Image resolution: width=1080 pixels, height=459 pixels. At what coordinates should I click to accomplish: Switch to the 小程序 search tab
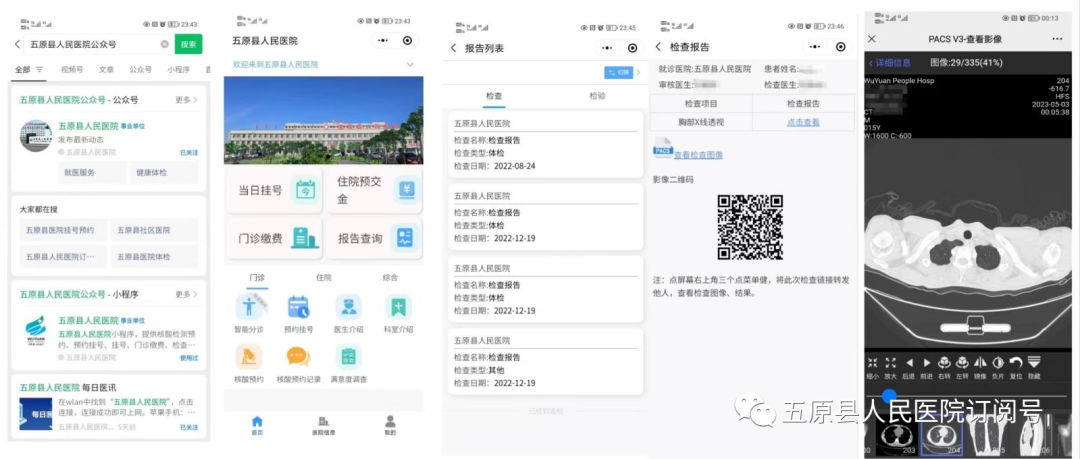[x=178, y=70]
